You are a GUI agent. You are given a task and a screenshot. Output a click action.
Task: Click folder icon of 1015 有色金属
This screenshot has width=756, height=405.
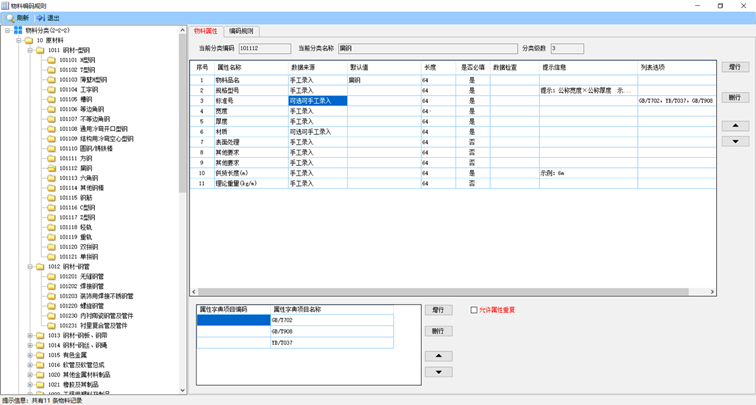click(40, 355)
